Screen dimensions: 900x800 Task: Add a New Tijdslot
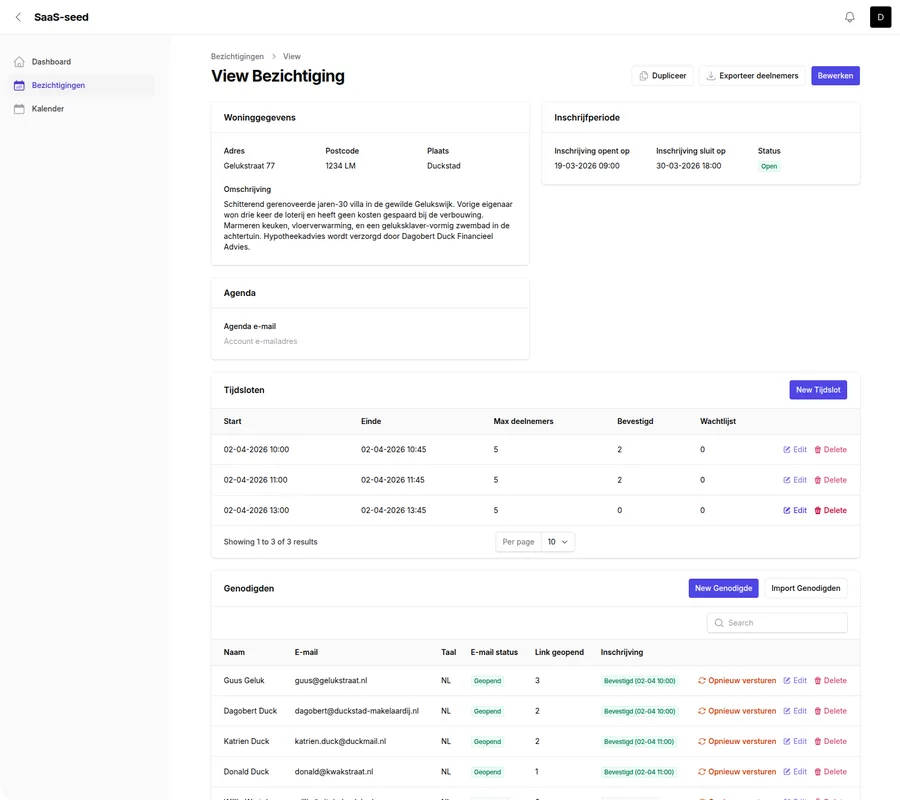pos(818,390)
